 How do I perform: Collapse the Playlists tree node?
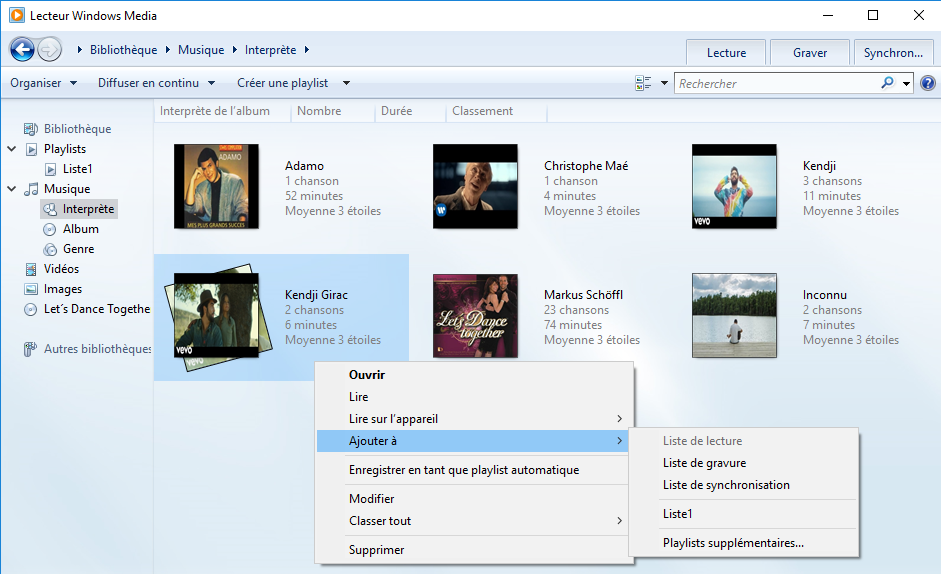[11, 148]
